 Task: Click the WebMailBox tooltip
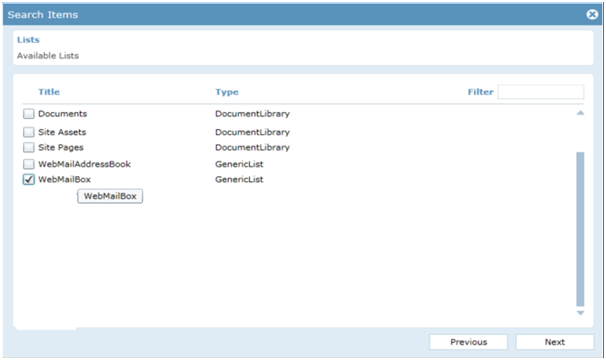tap(110, 196)
